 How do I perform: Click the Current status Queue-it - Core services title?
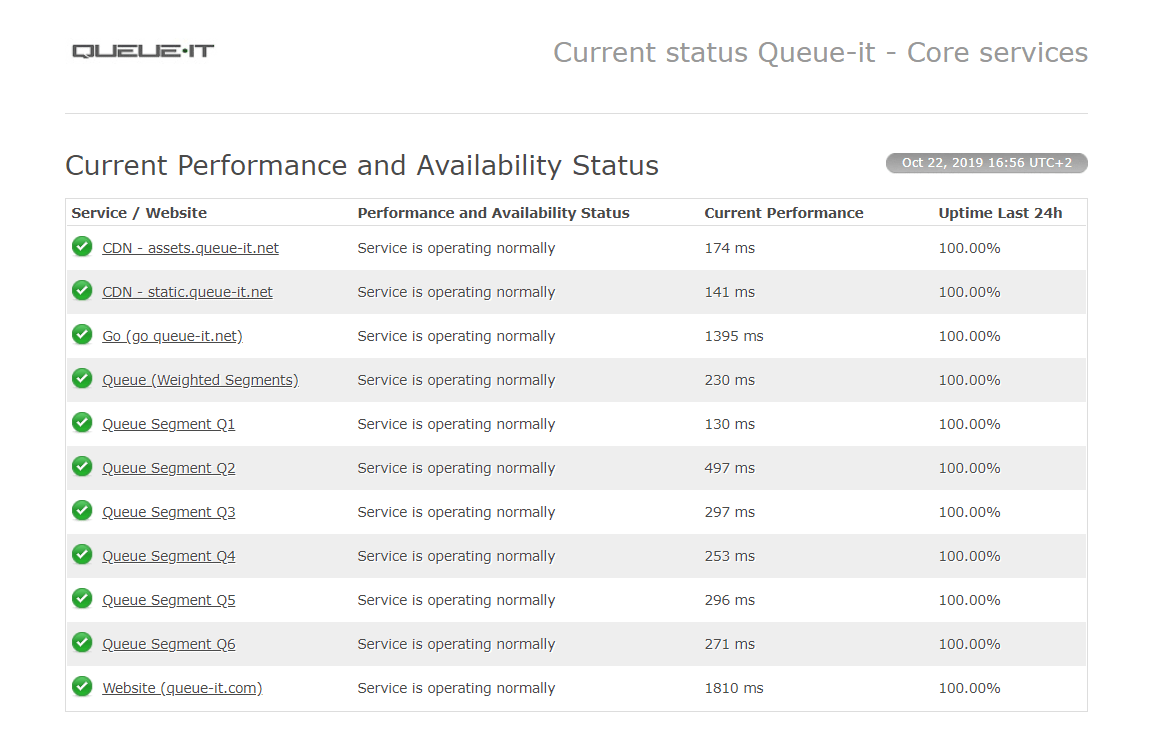pos(821,53)
